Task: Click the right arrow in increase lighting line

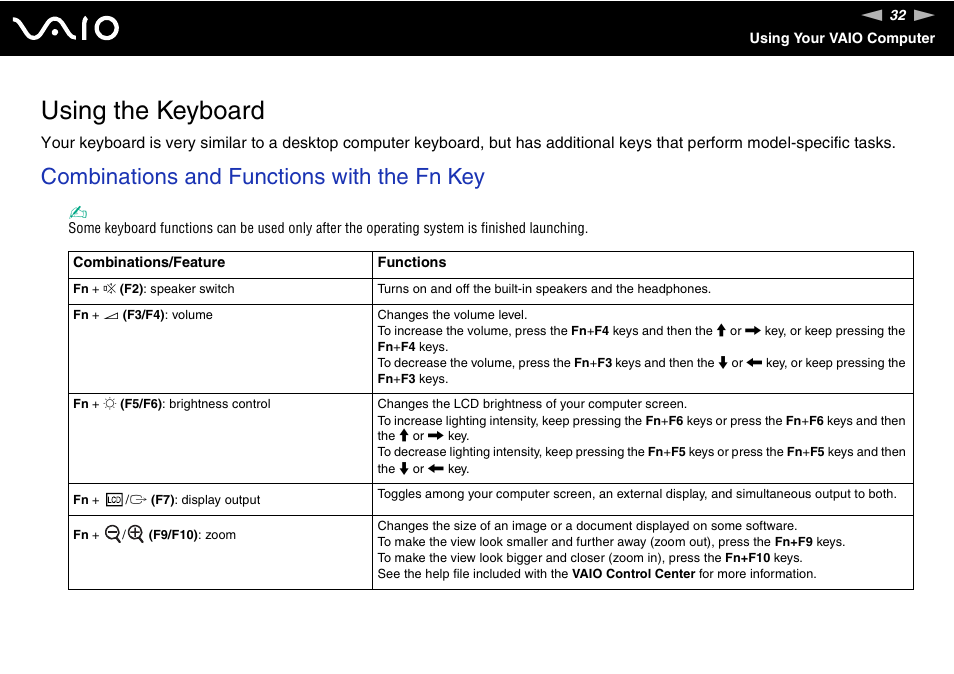Action: tap(436, 436)
